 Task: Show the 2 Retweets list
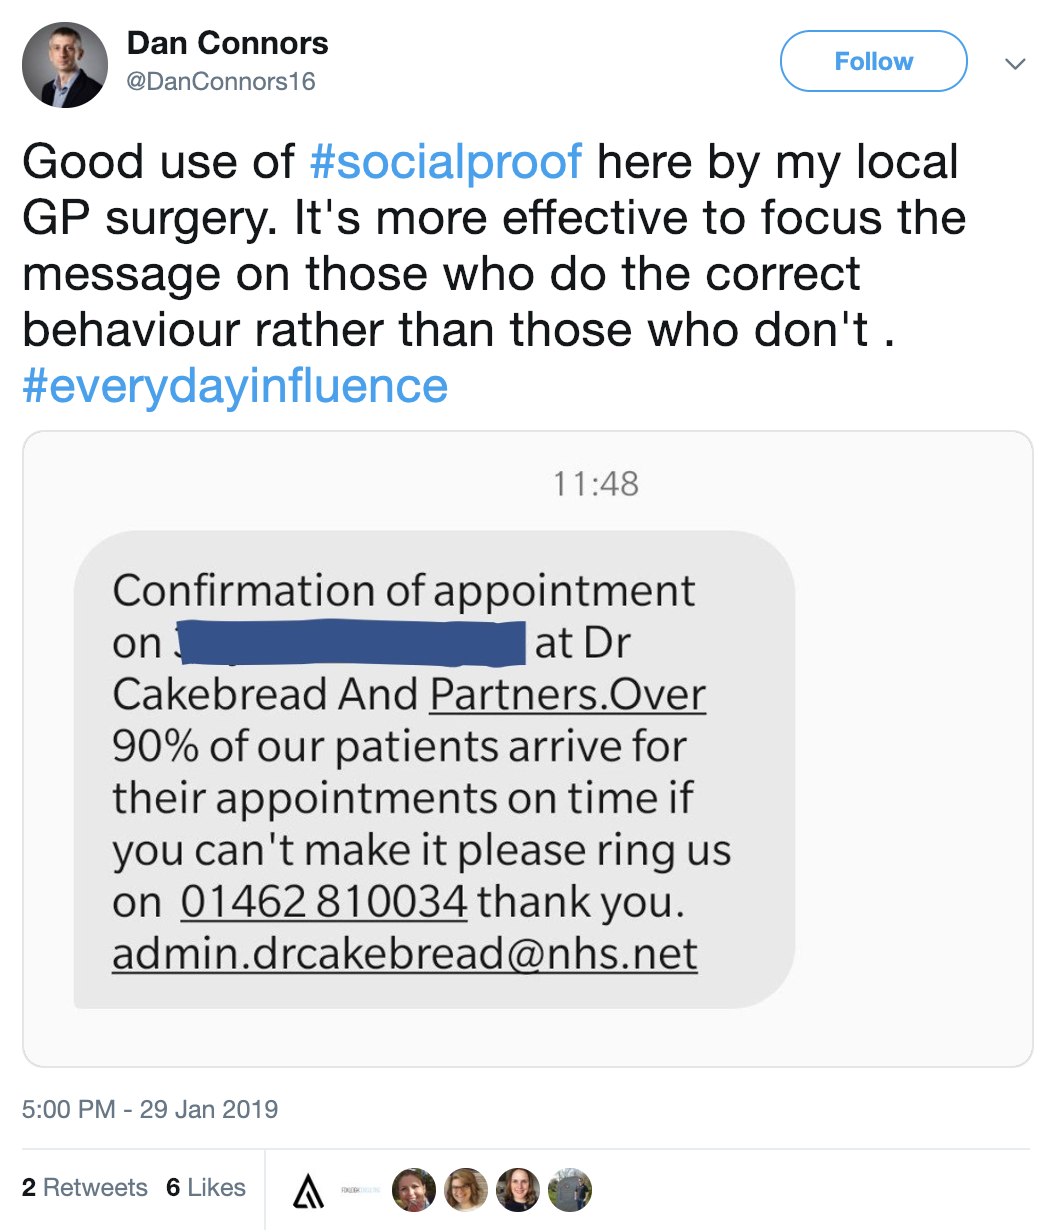coord(85,1188)
